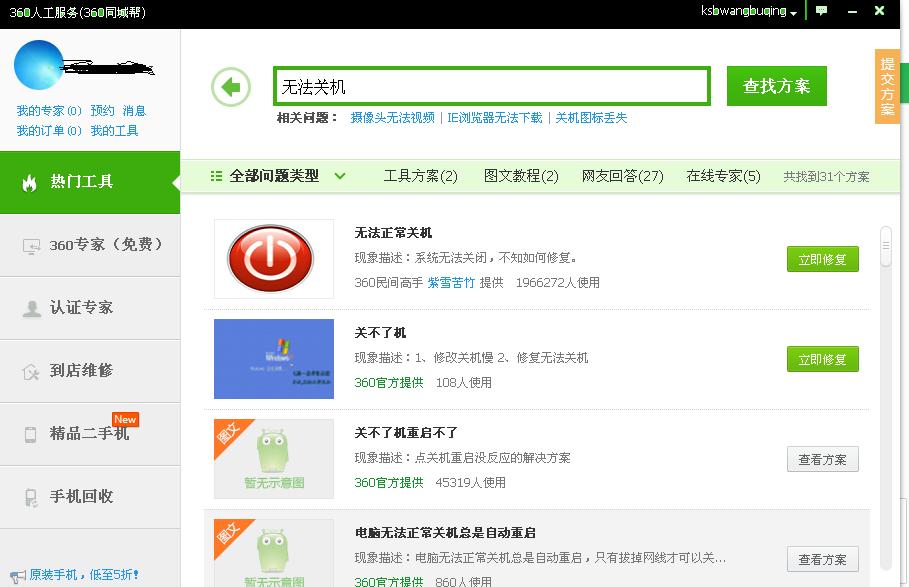Click 立即修复 for 无法正常关机
The width and height of the screenshot is (909, 587).
point(823,259)
